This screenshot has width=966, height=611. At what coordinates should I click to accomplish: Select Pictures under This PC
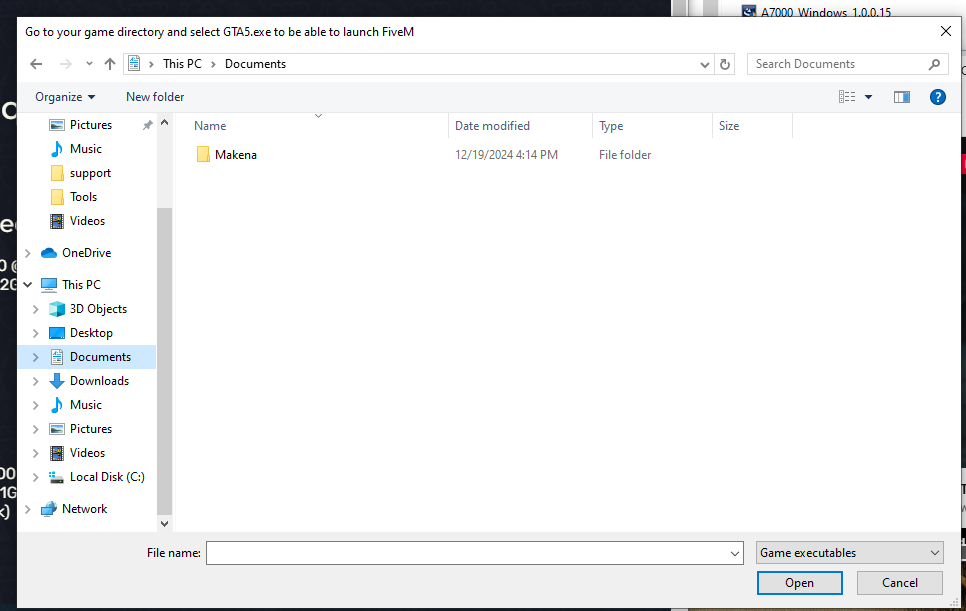click(91, 429)
